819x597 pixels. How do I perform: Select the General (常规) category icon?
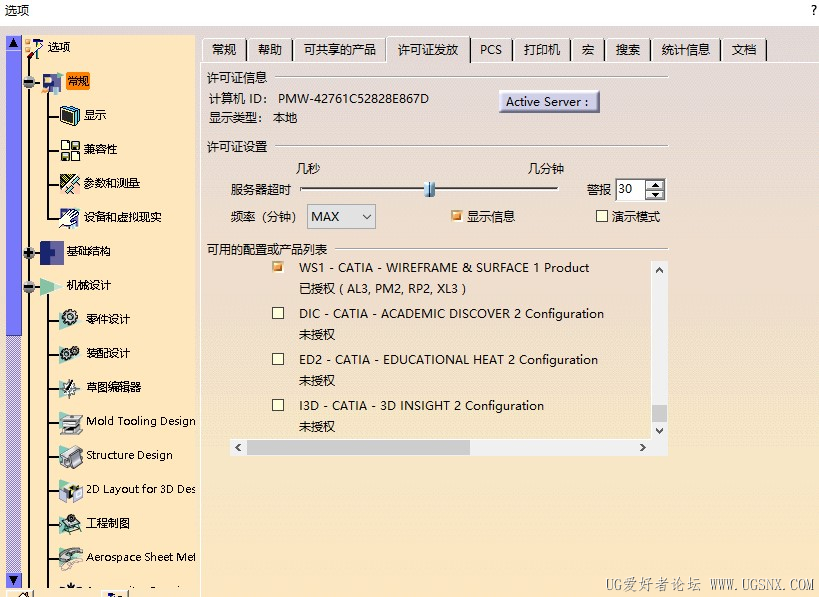(52, 82)
